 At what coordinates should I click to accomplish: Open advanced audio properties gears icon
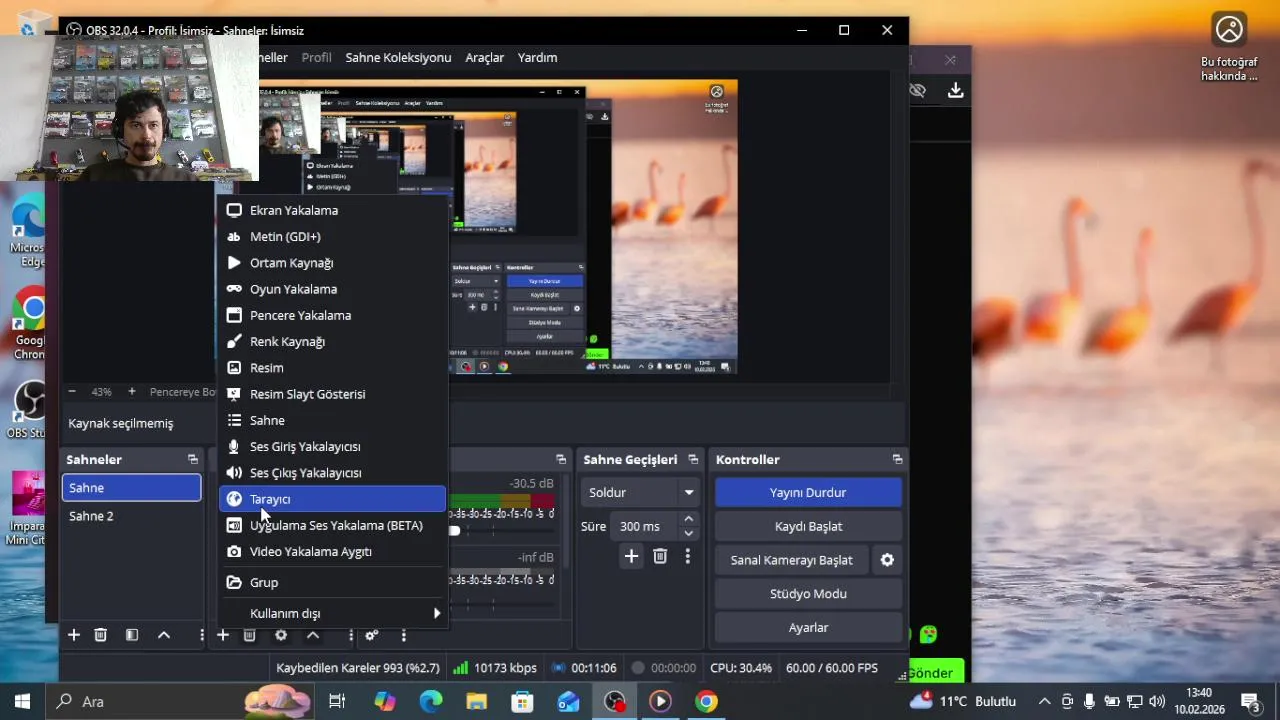click(372, 635)
